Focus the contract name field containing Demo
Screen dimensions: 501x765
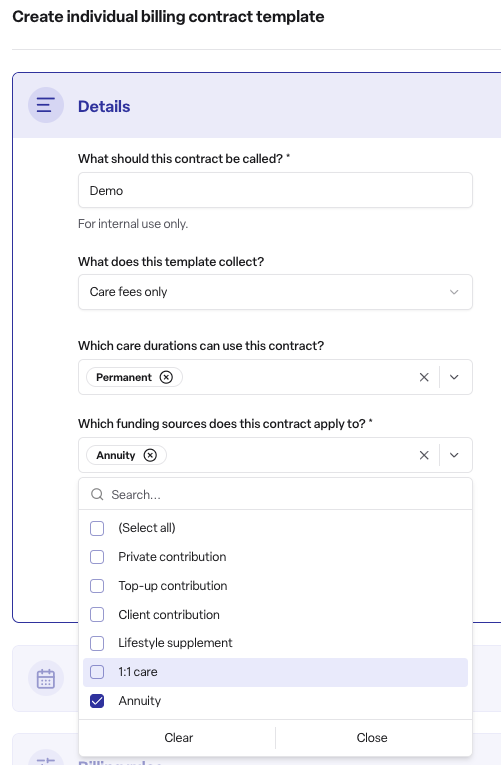(x=275, y=190)
